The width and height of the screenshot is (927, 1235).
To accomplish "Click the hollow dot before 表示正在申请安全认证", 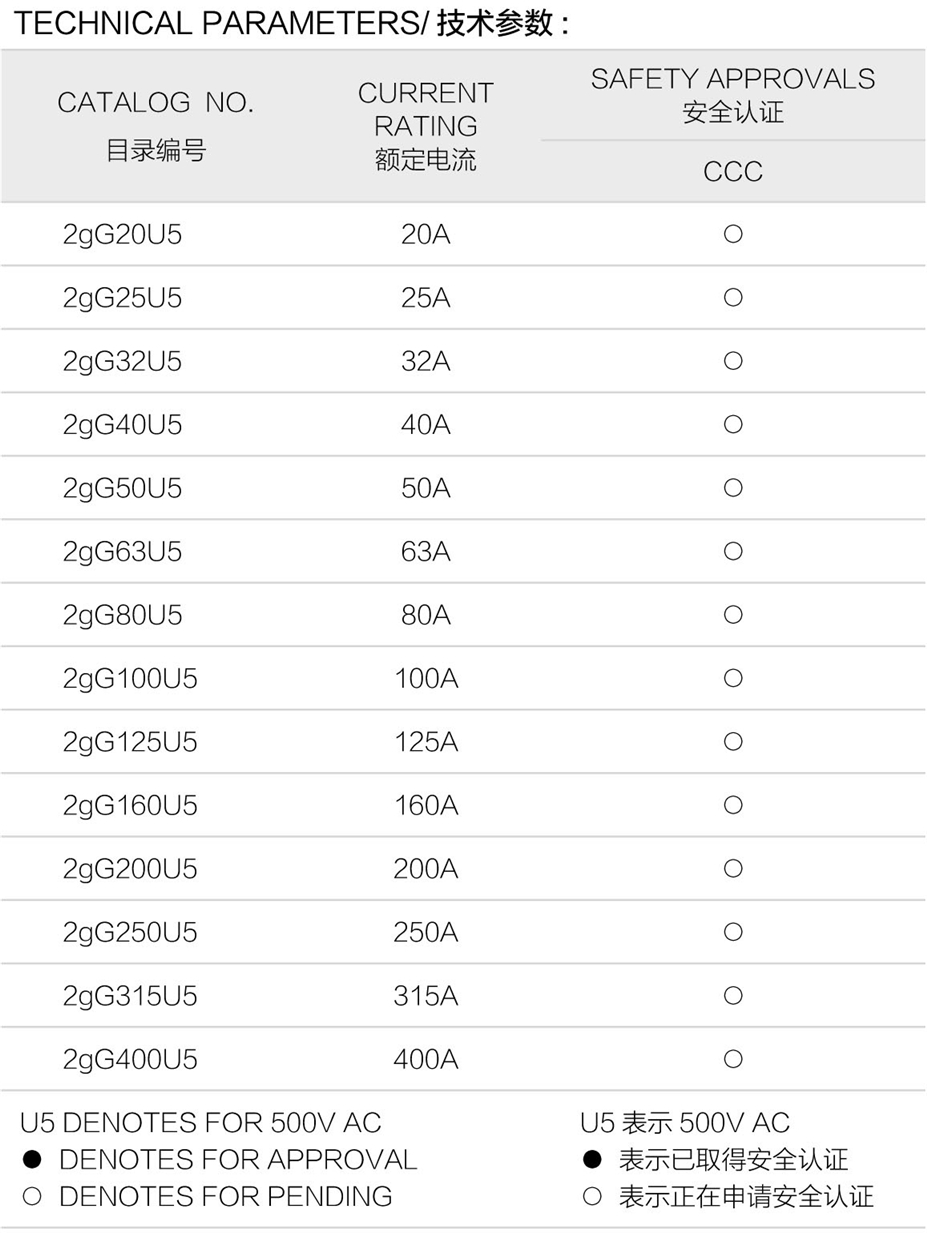I will pos(592,1195).
